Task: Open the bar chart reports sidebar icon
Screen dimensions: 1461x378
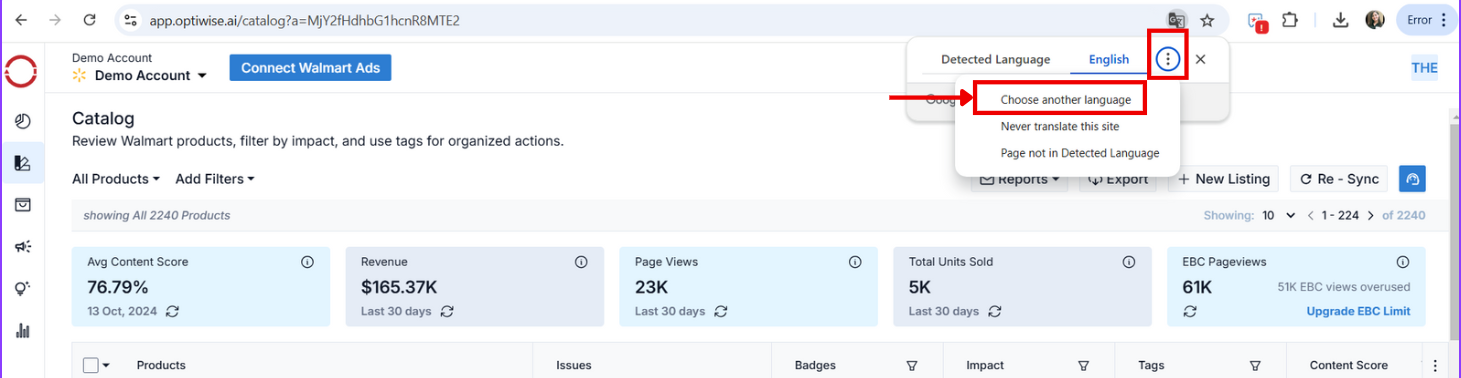Action: point(22,331)
